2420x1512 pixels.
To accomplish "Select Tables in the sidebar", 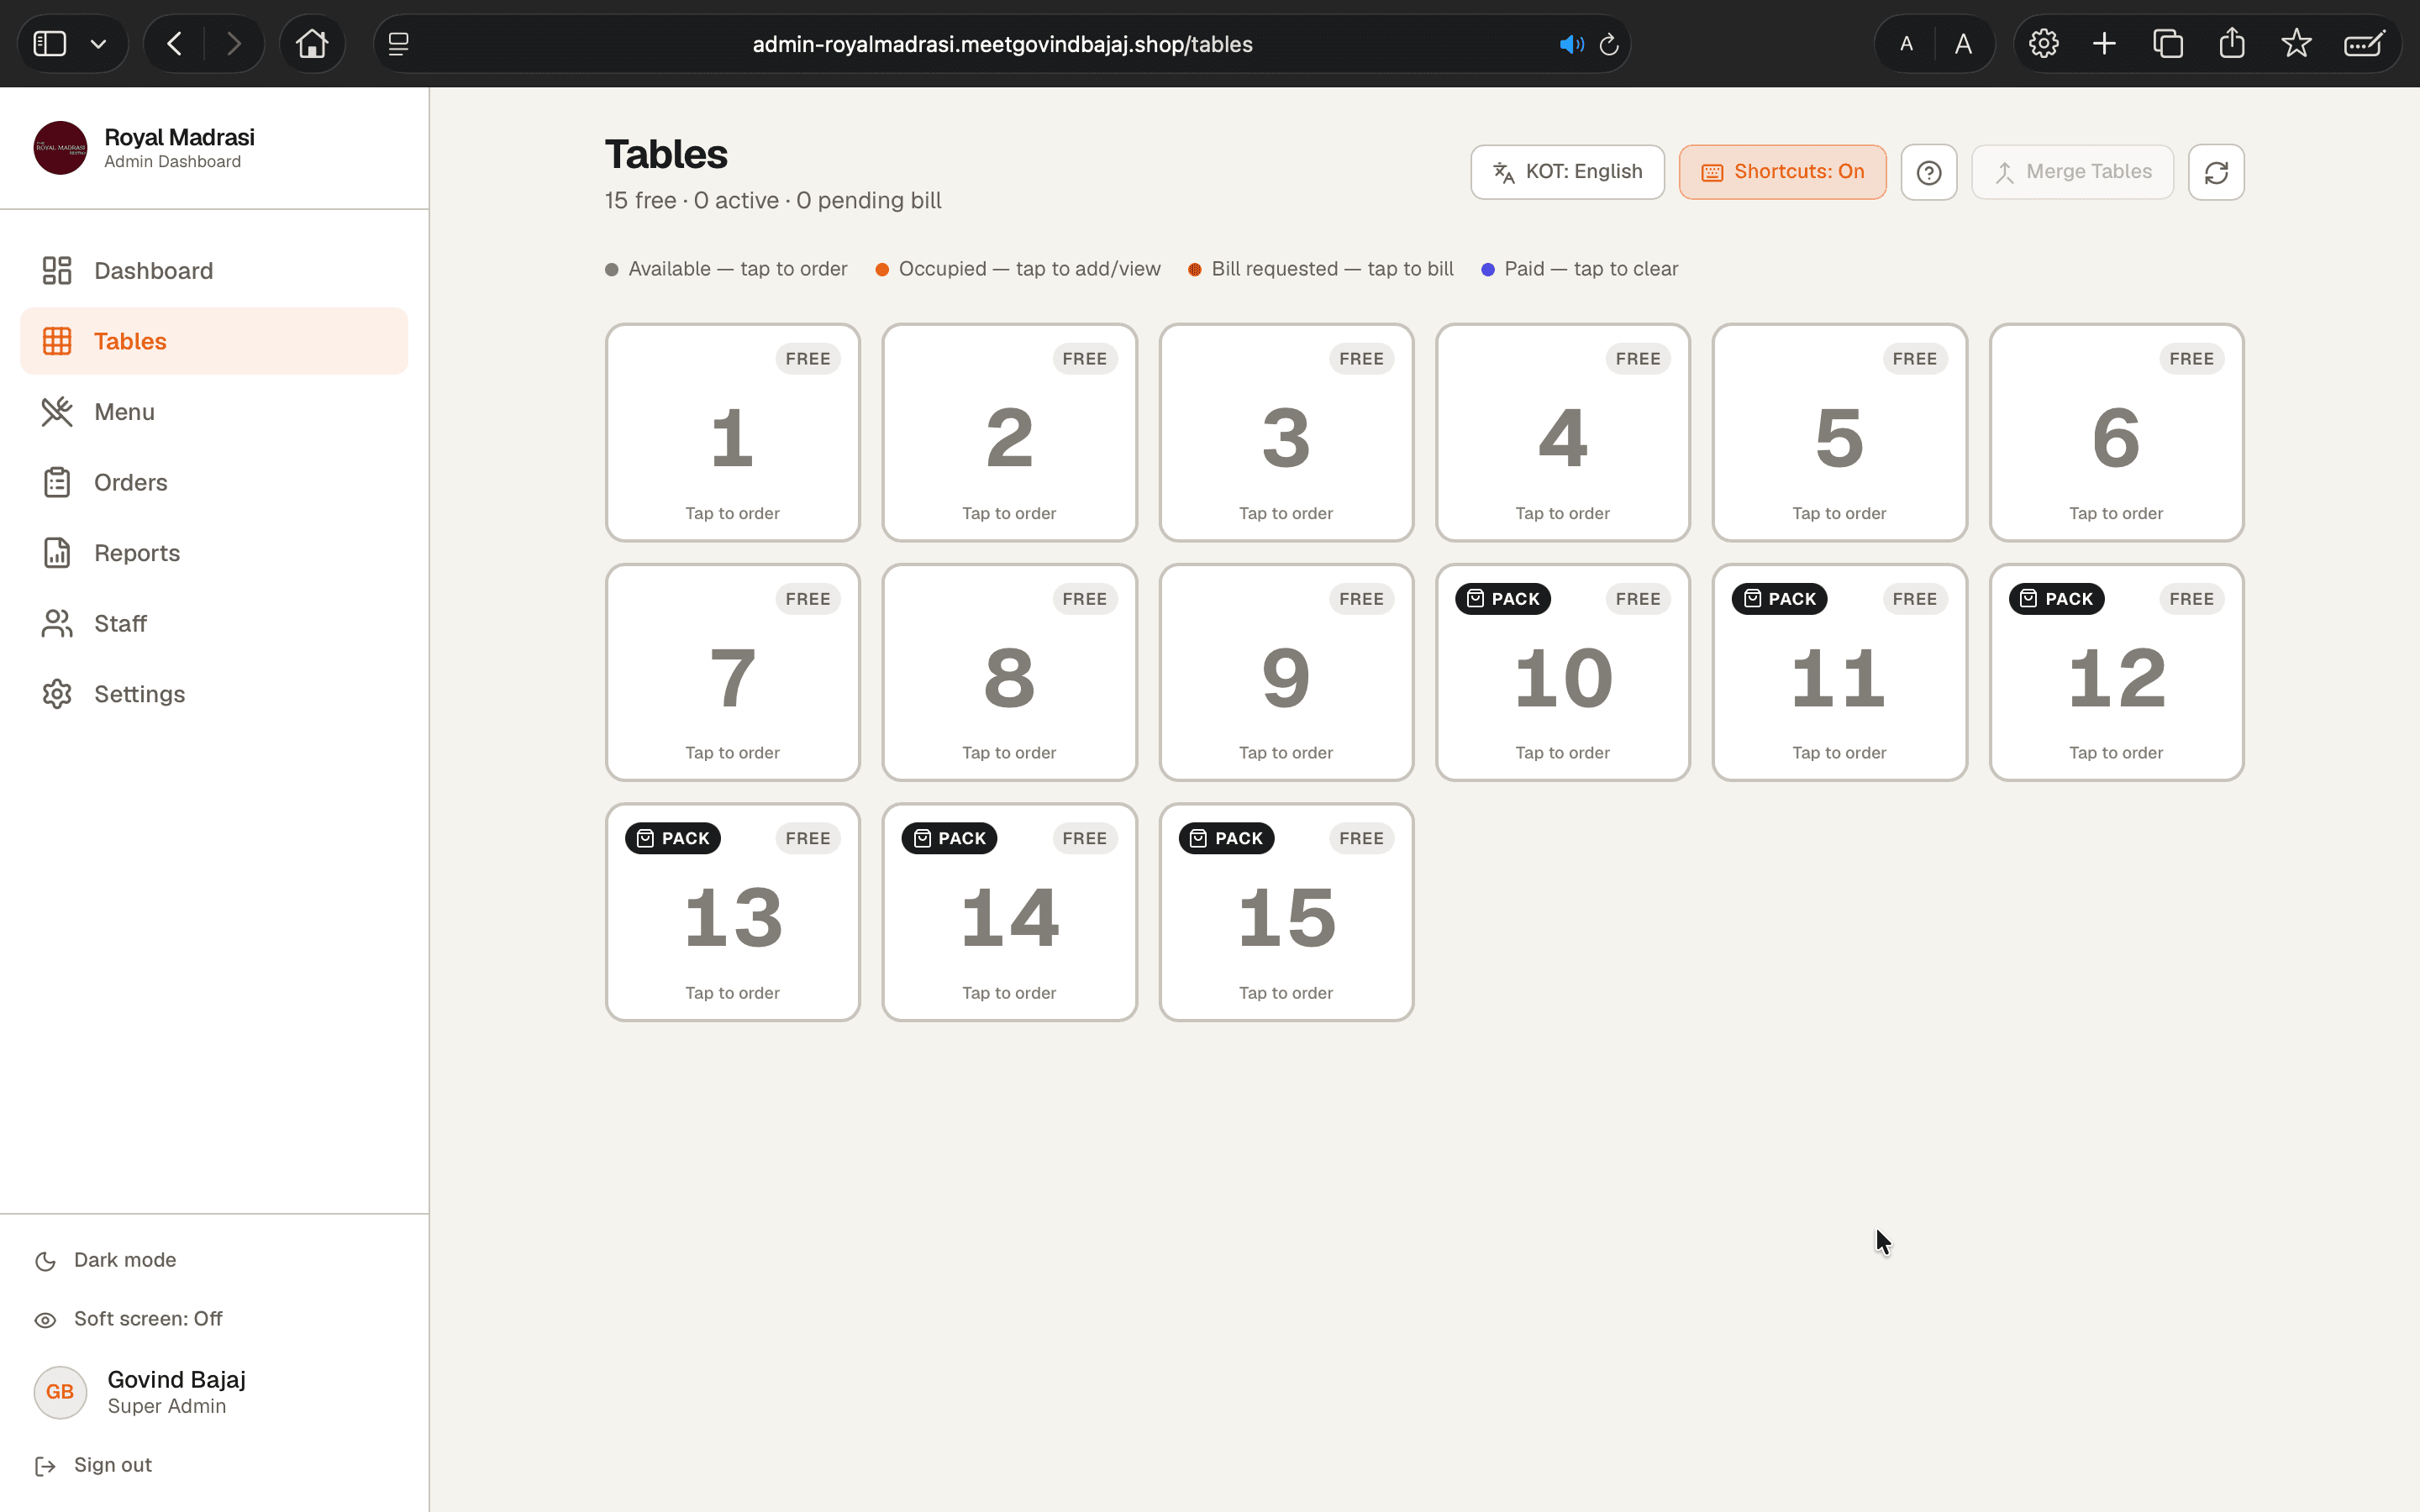I will pyautogui.click(x=214, y=341).
